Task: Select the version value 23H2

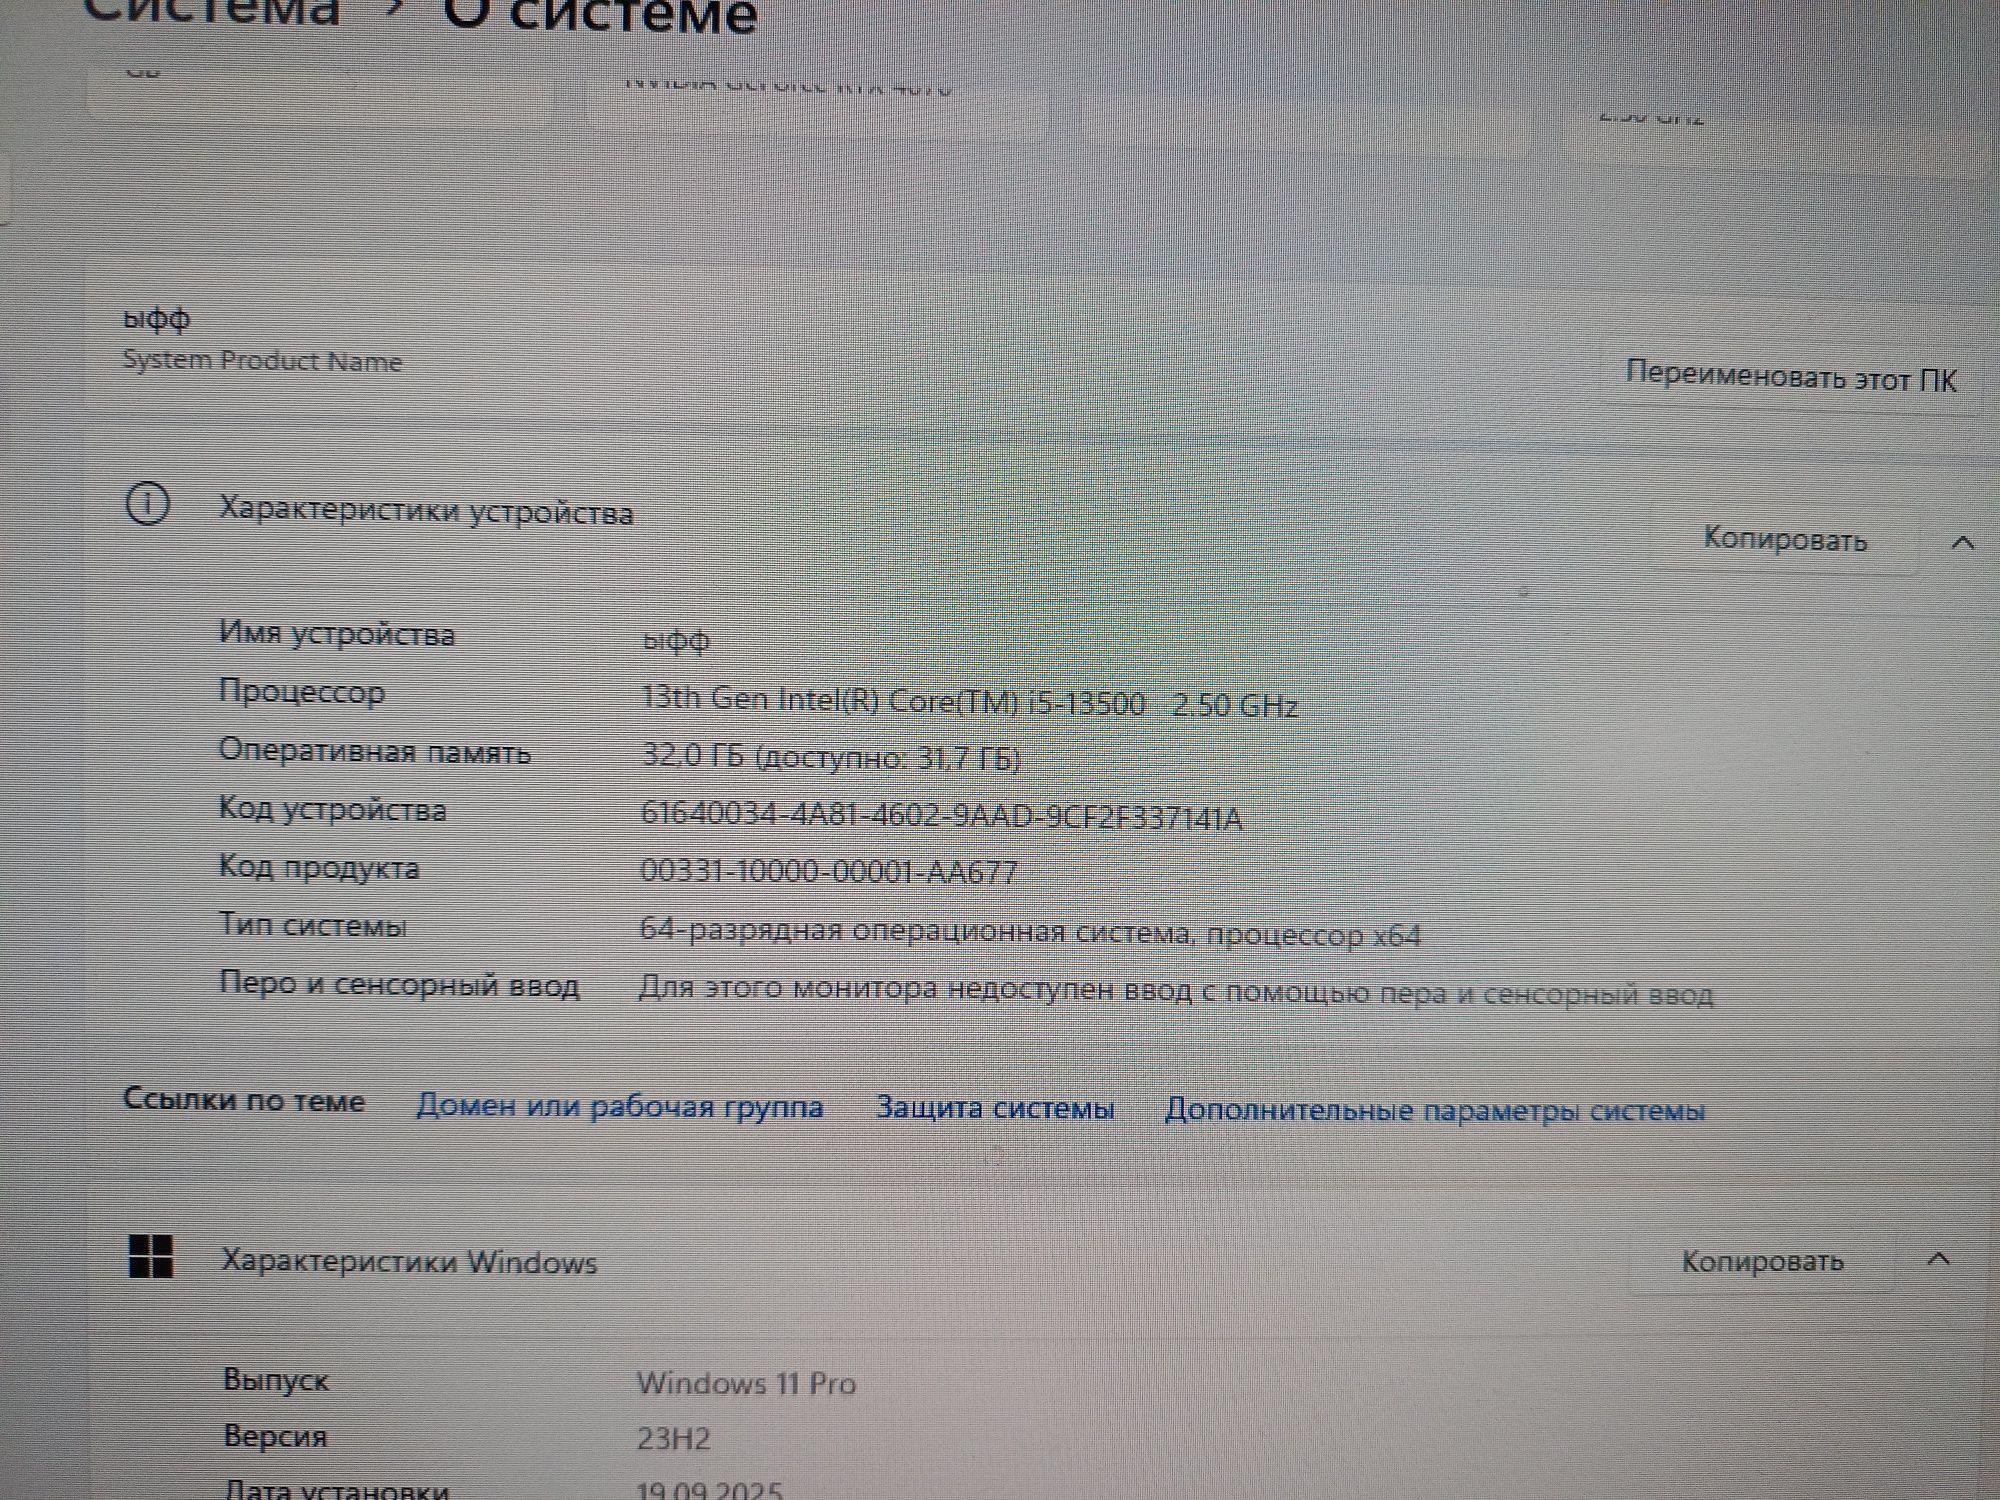Action: [x=673, y=1438]
